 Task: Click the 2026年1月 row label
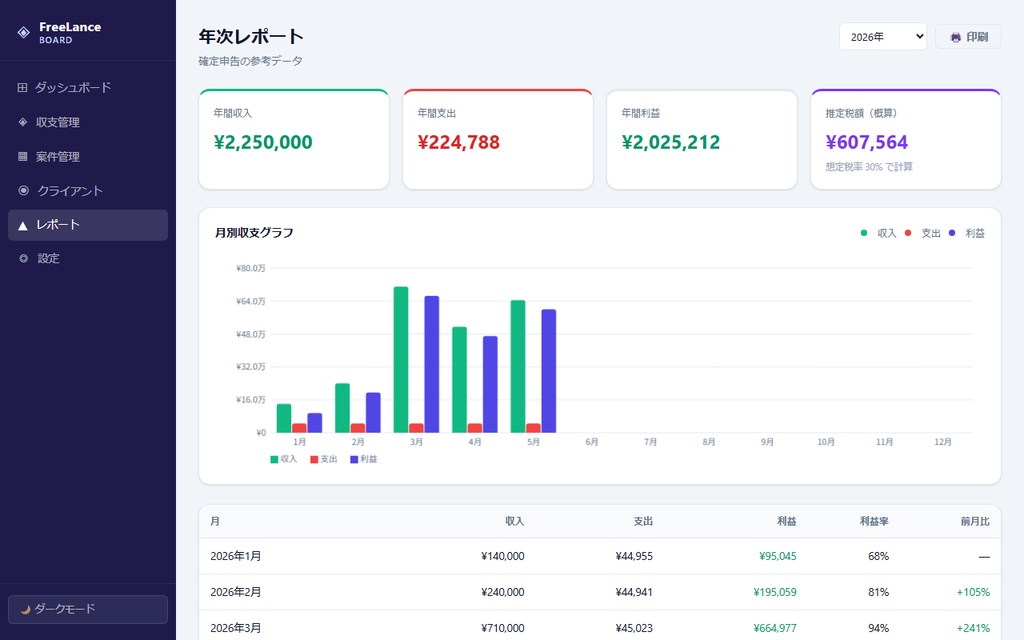[236, 556]
